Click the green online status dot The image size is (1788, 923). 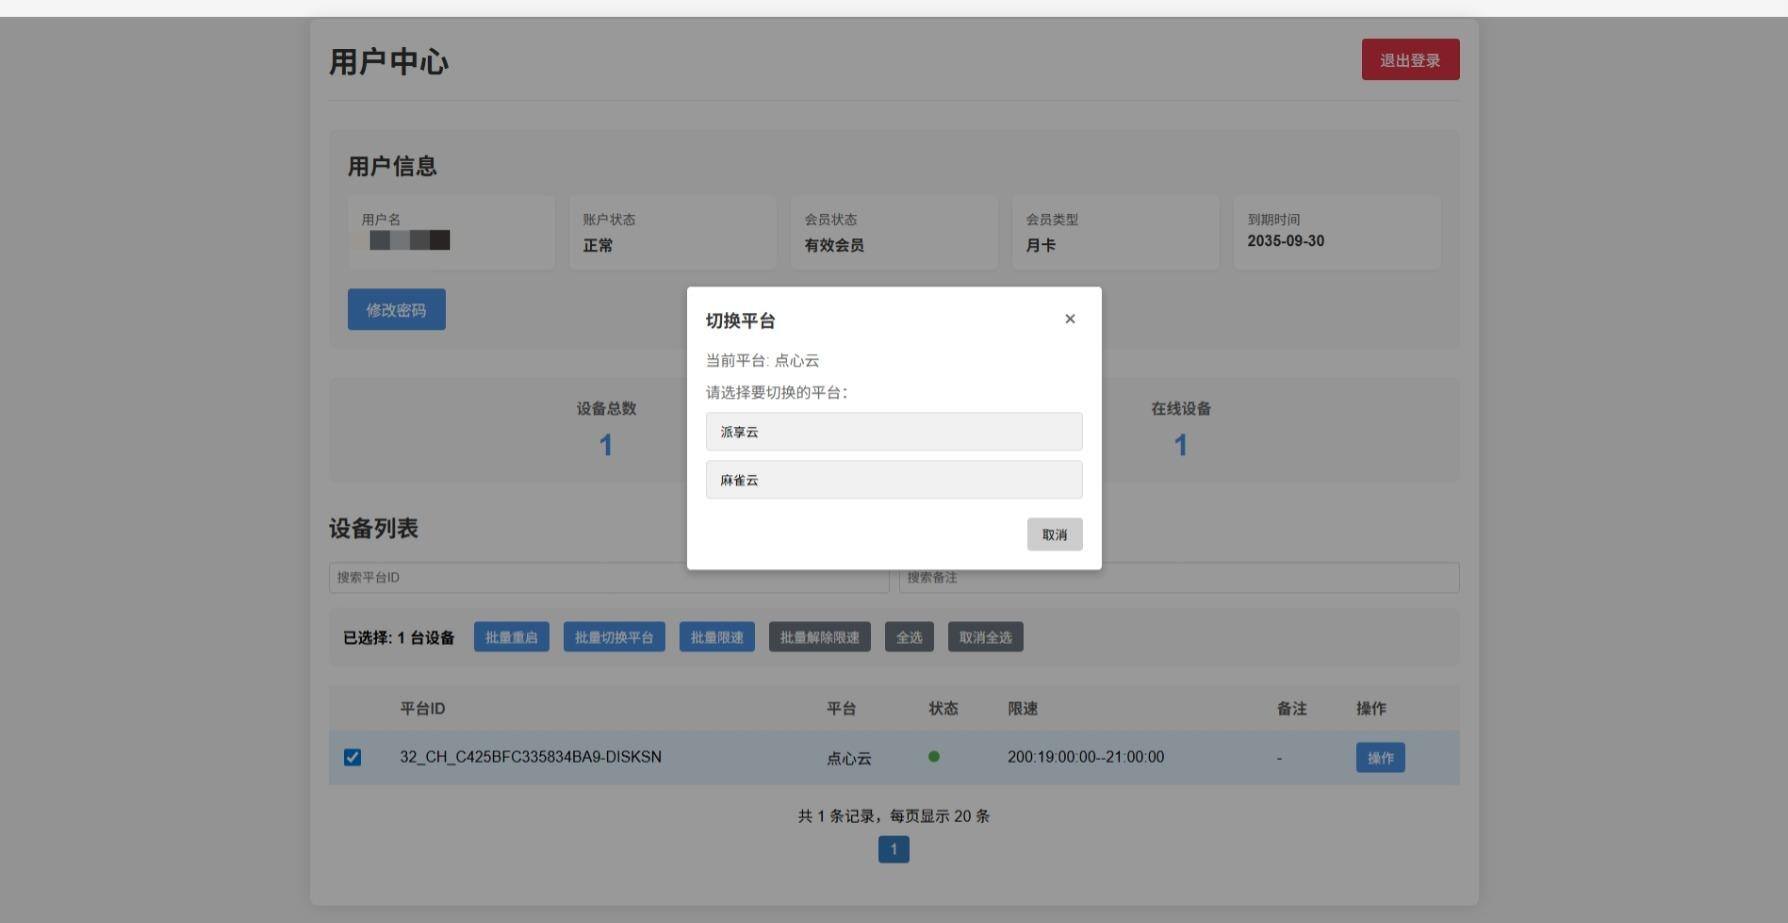click(x=934, y=757)
